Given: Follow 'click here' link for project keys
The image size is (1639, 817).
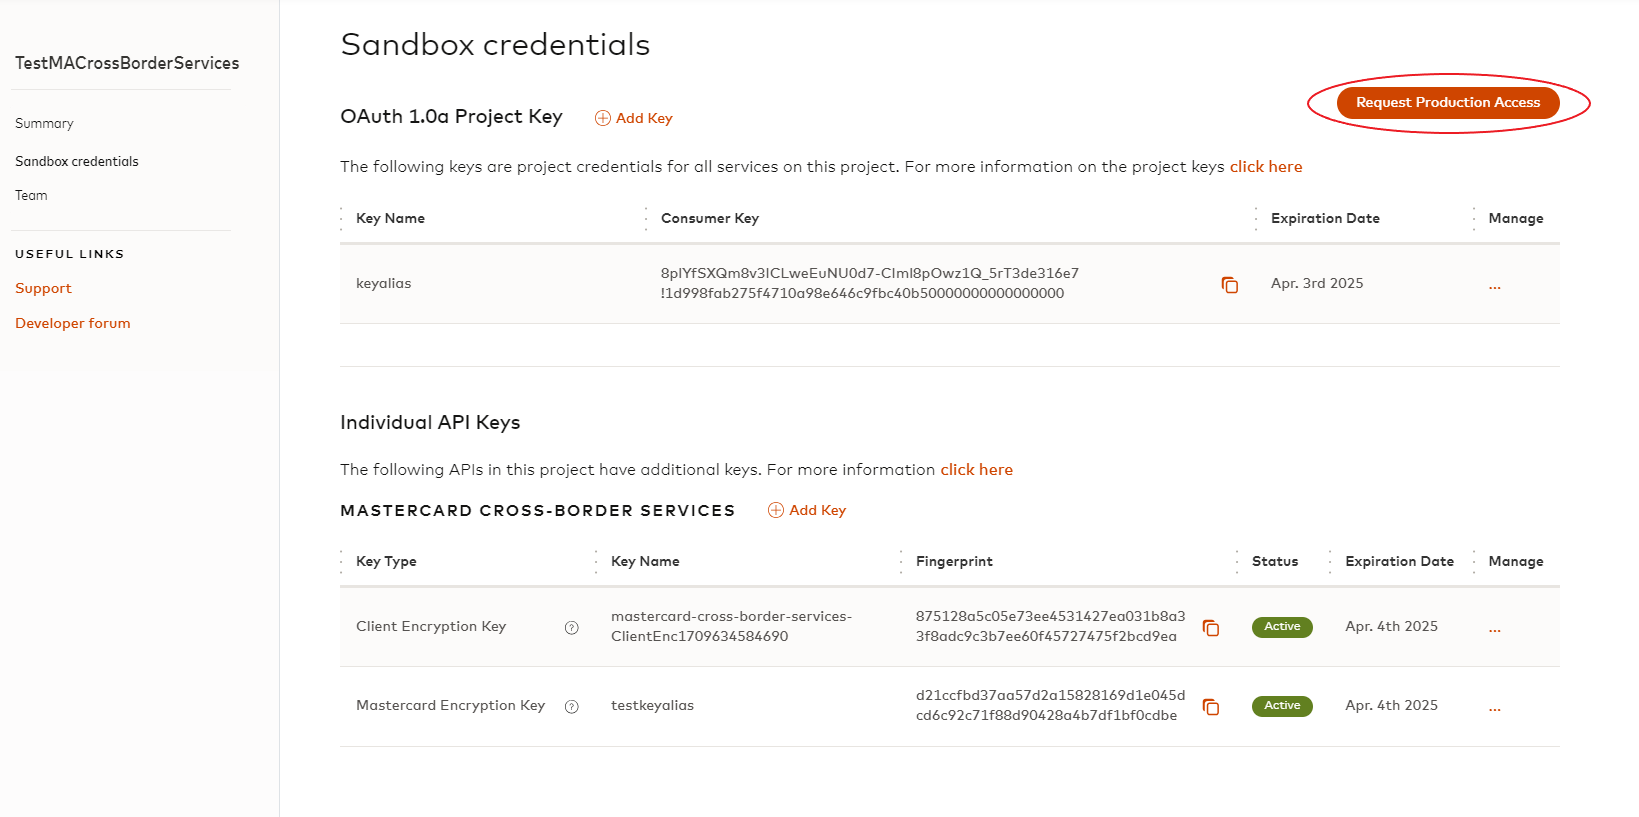Looking at the screenshot, I should 1266,167.
